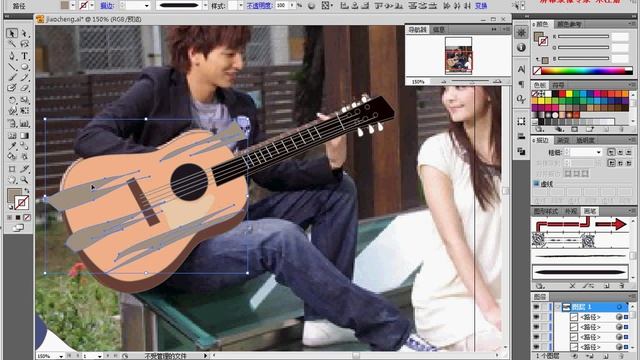Collapse 图层 1 with its disclosure triangle
Screen dimensions: 640x360
pos(558,307)
